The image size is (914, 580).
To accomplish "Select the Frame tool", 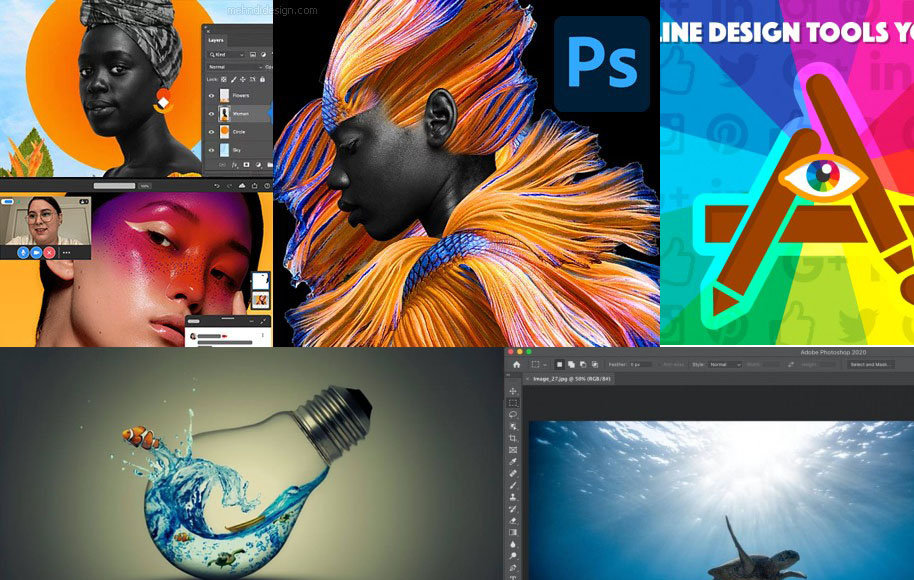I will click(513, 450).
